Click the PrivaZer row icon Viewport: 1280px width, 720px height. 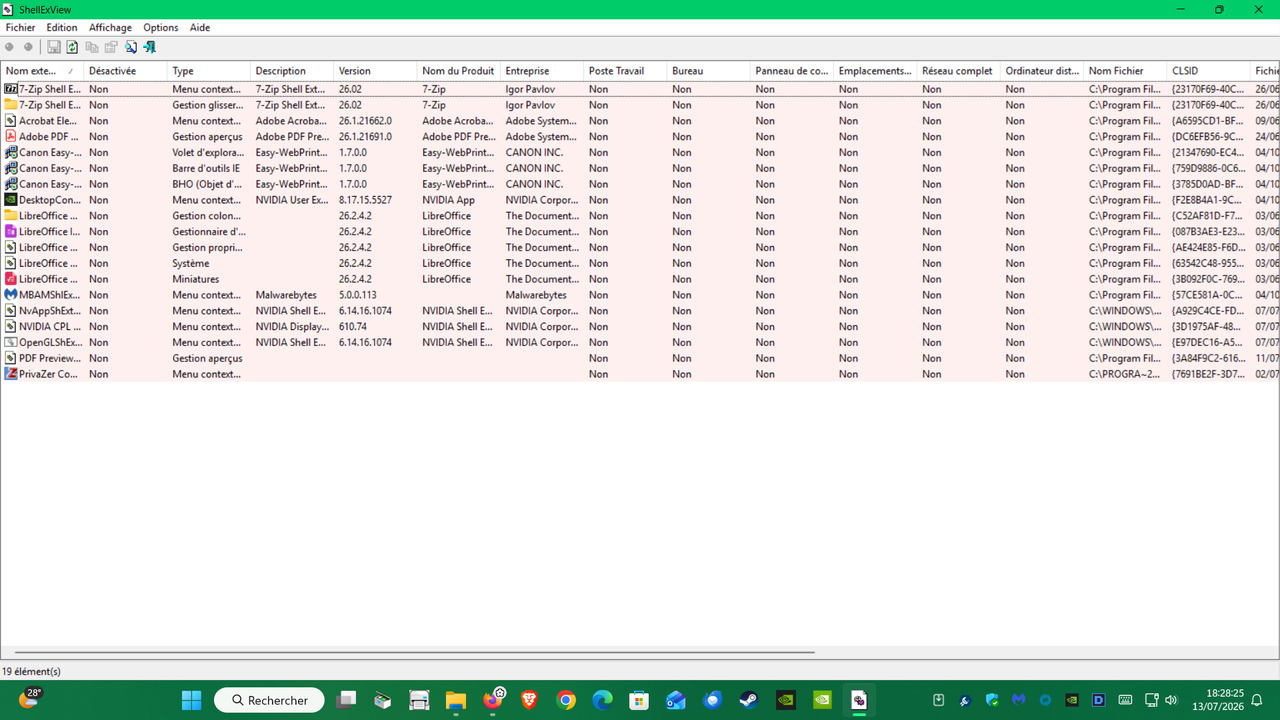tap(11, 374)
